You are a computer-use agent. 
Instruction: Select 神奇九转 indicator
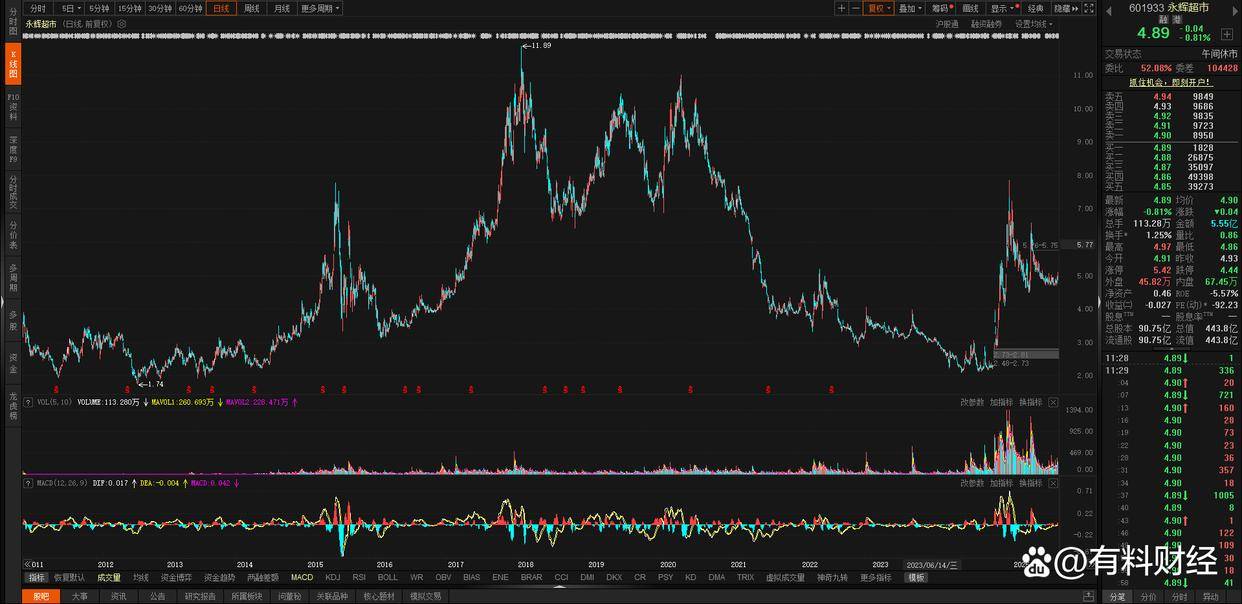pyautogui.click(x=832, y=578)
